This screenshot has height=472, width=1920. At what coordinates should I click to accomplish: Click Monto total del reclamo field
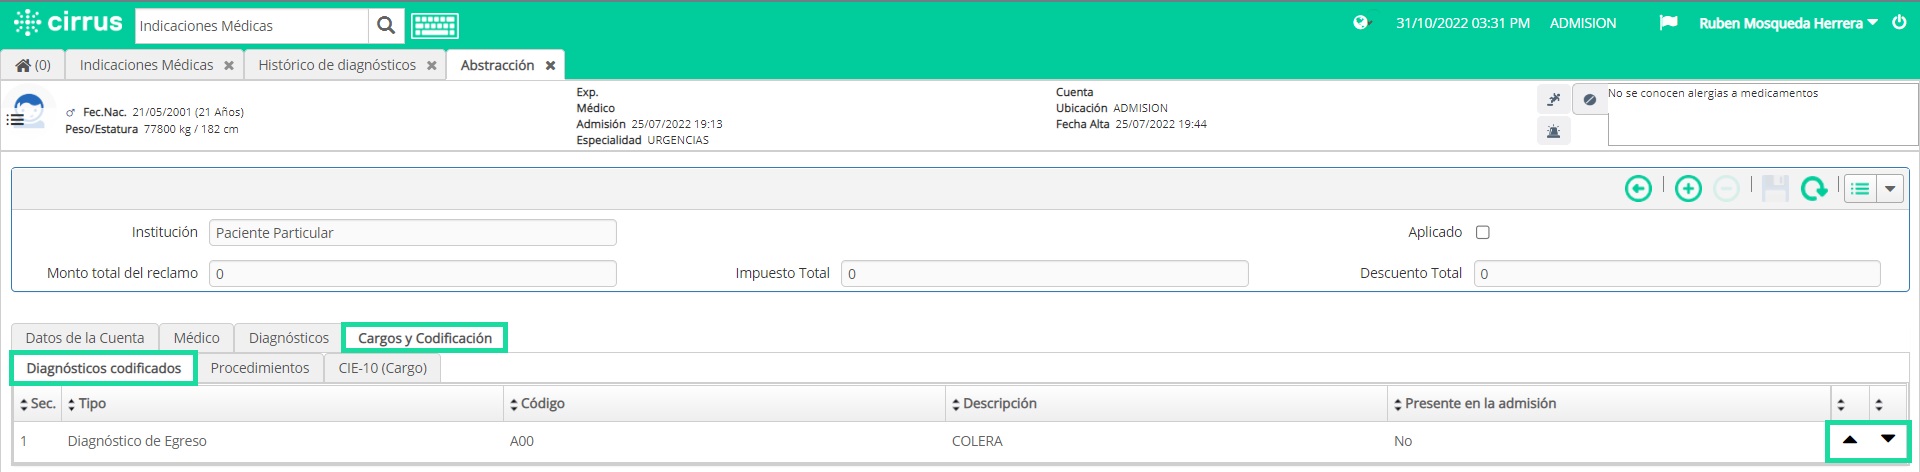(413, 274)
